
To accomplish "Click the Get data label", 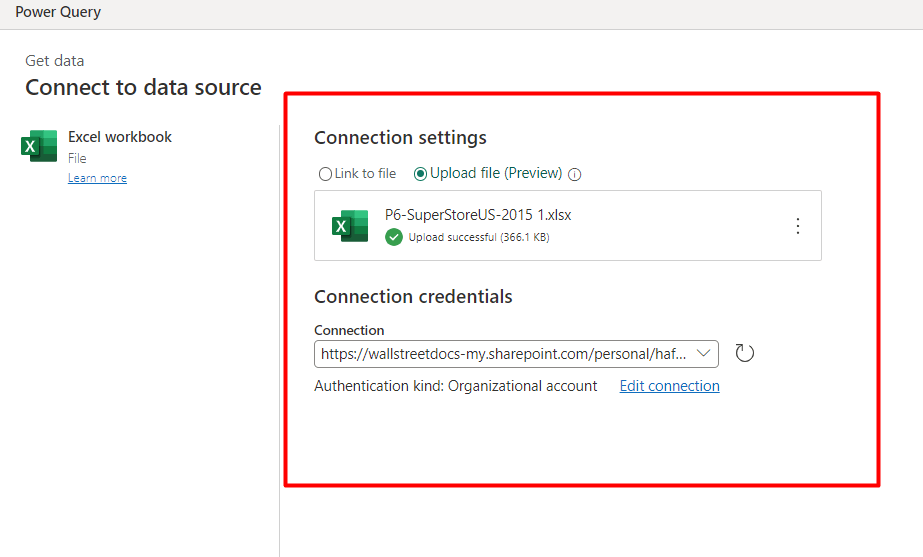I will pos(55,61).
